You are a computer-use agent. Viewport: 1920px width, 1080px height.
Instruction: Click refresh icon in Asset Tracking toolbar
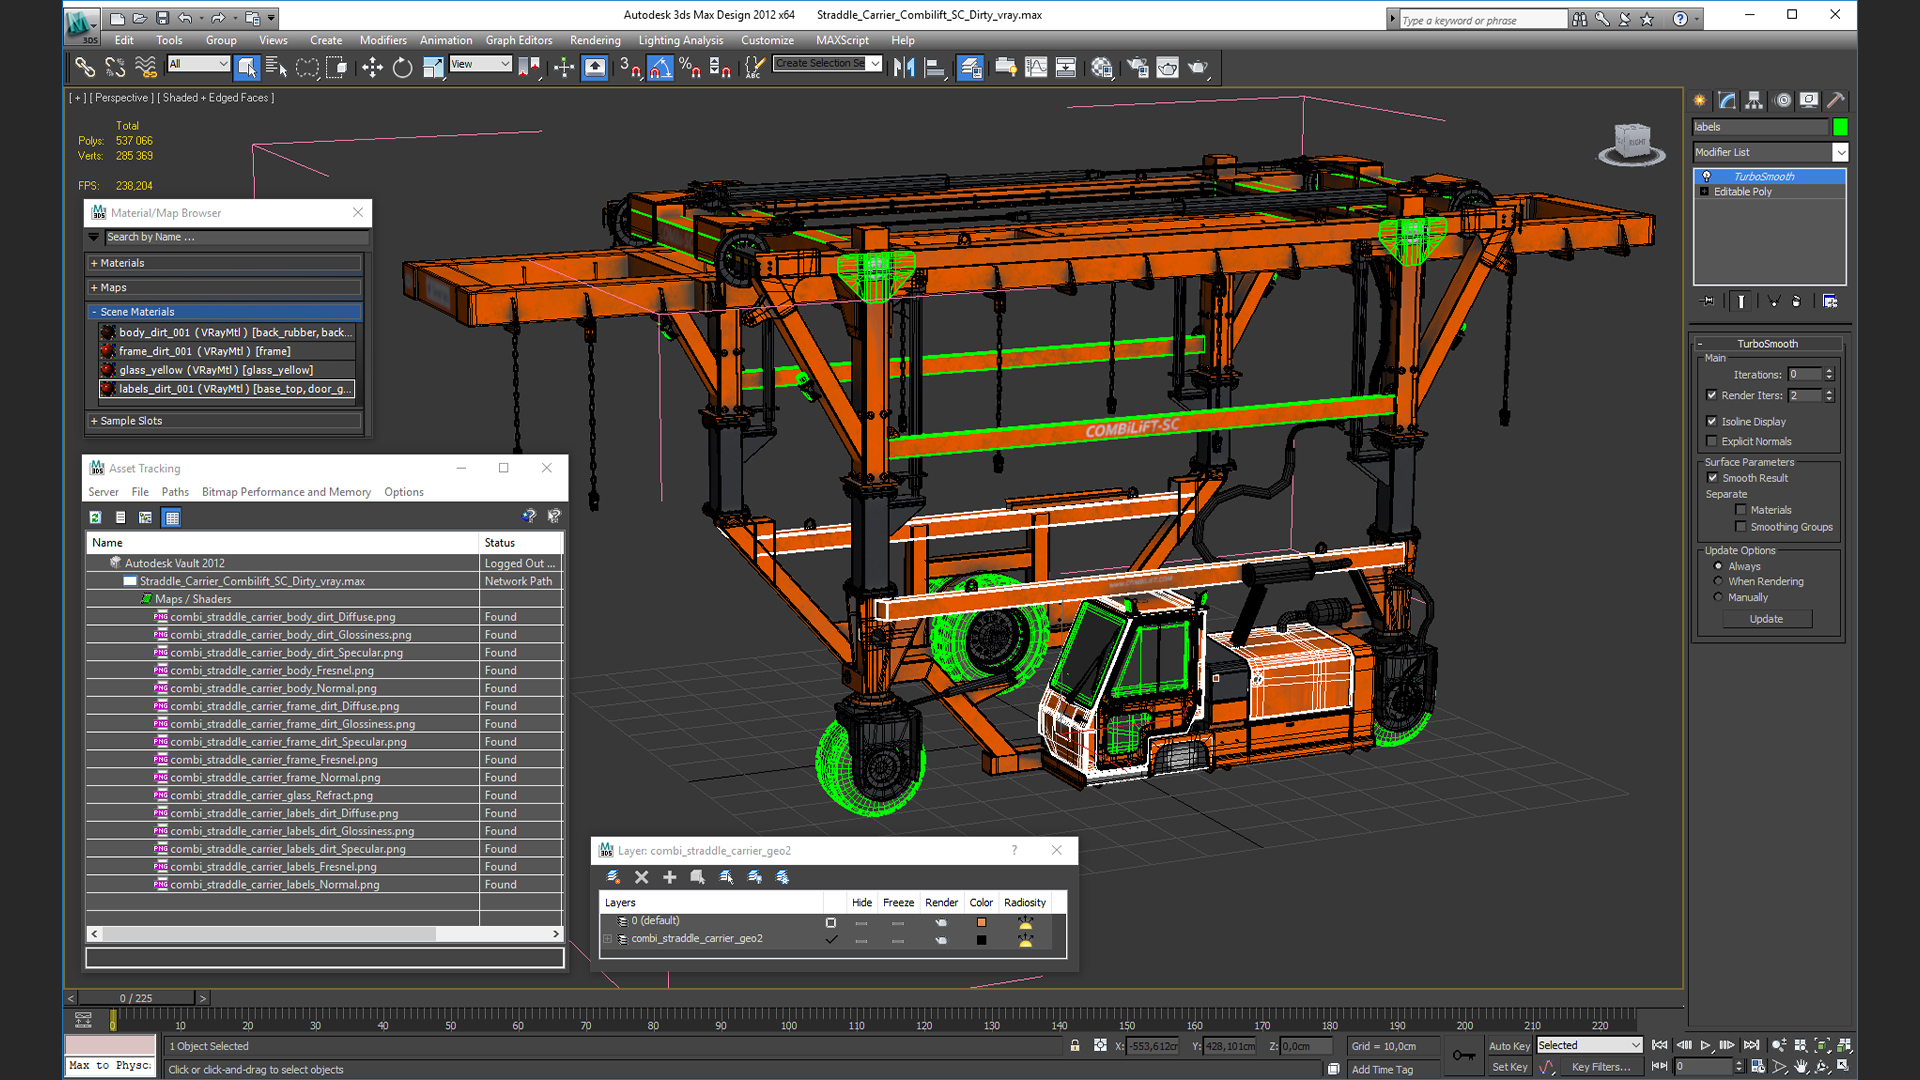(95, 517)
